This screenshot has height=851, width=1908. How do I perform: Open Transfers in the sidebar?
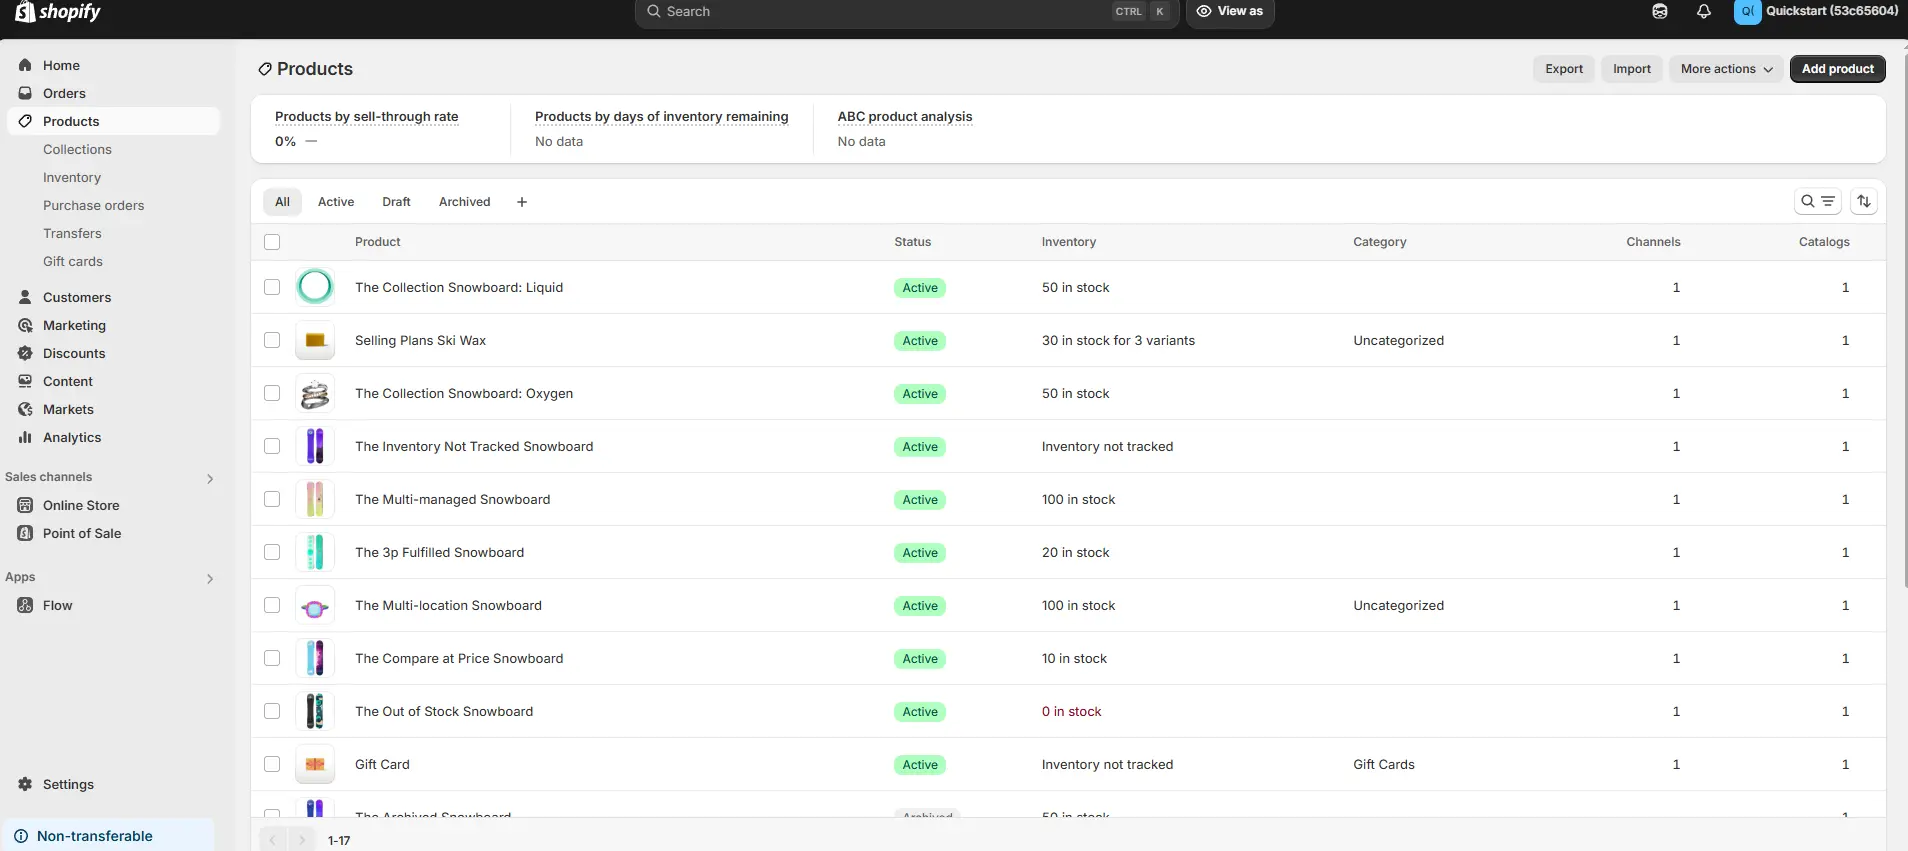72,233
